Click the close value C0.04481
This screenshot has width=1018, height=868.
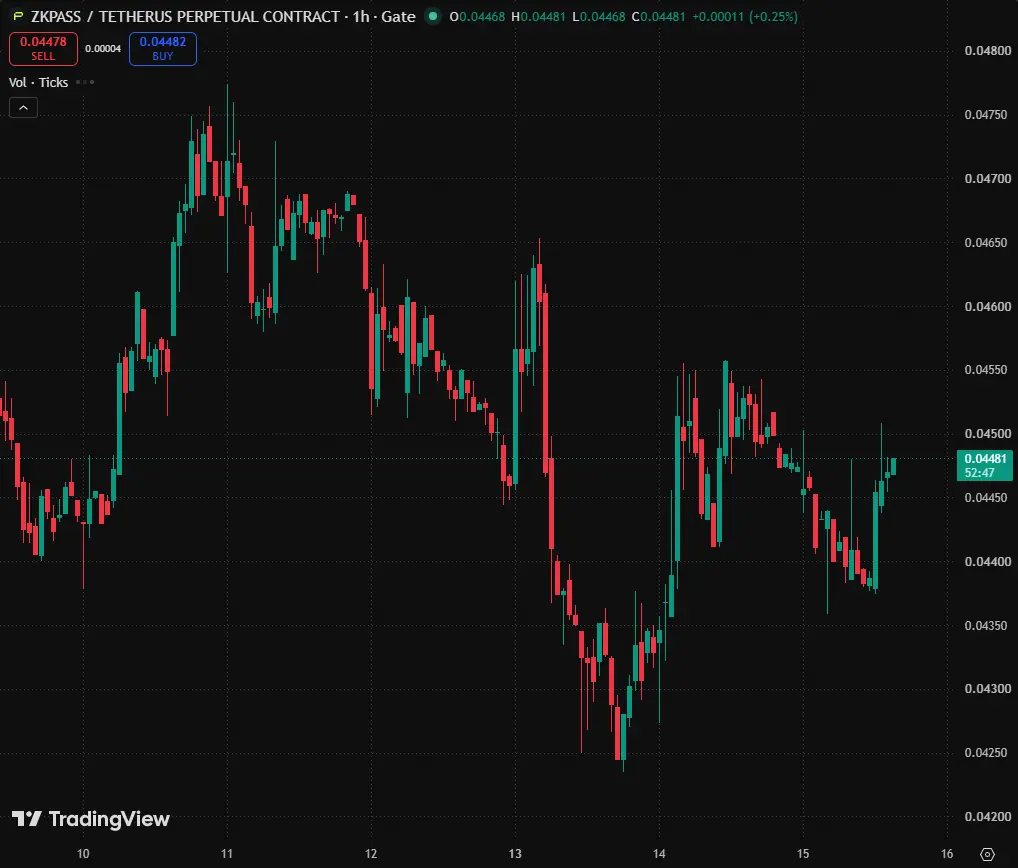[x=658, y=17]
